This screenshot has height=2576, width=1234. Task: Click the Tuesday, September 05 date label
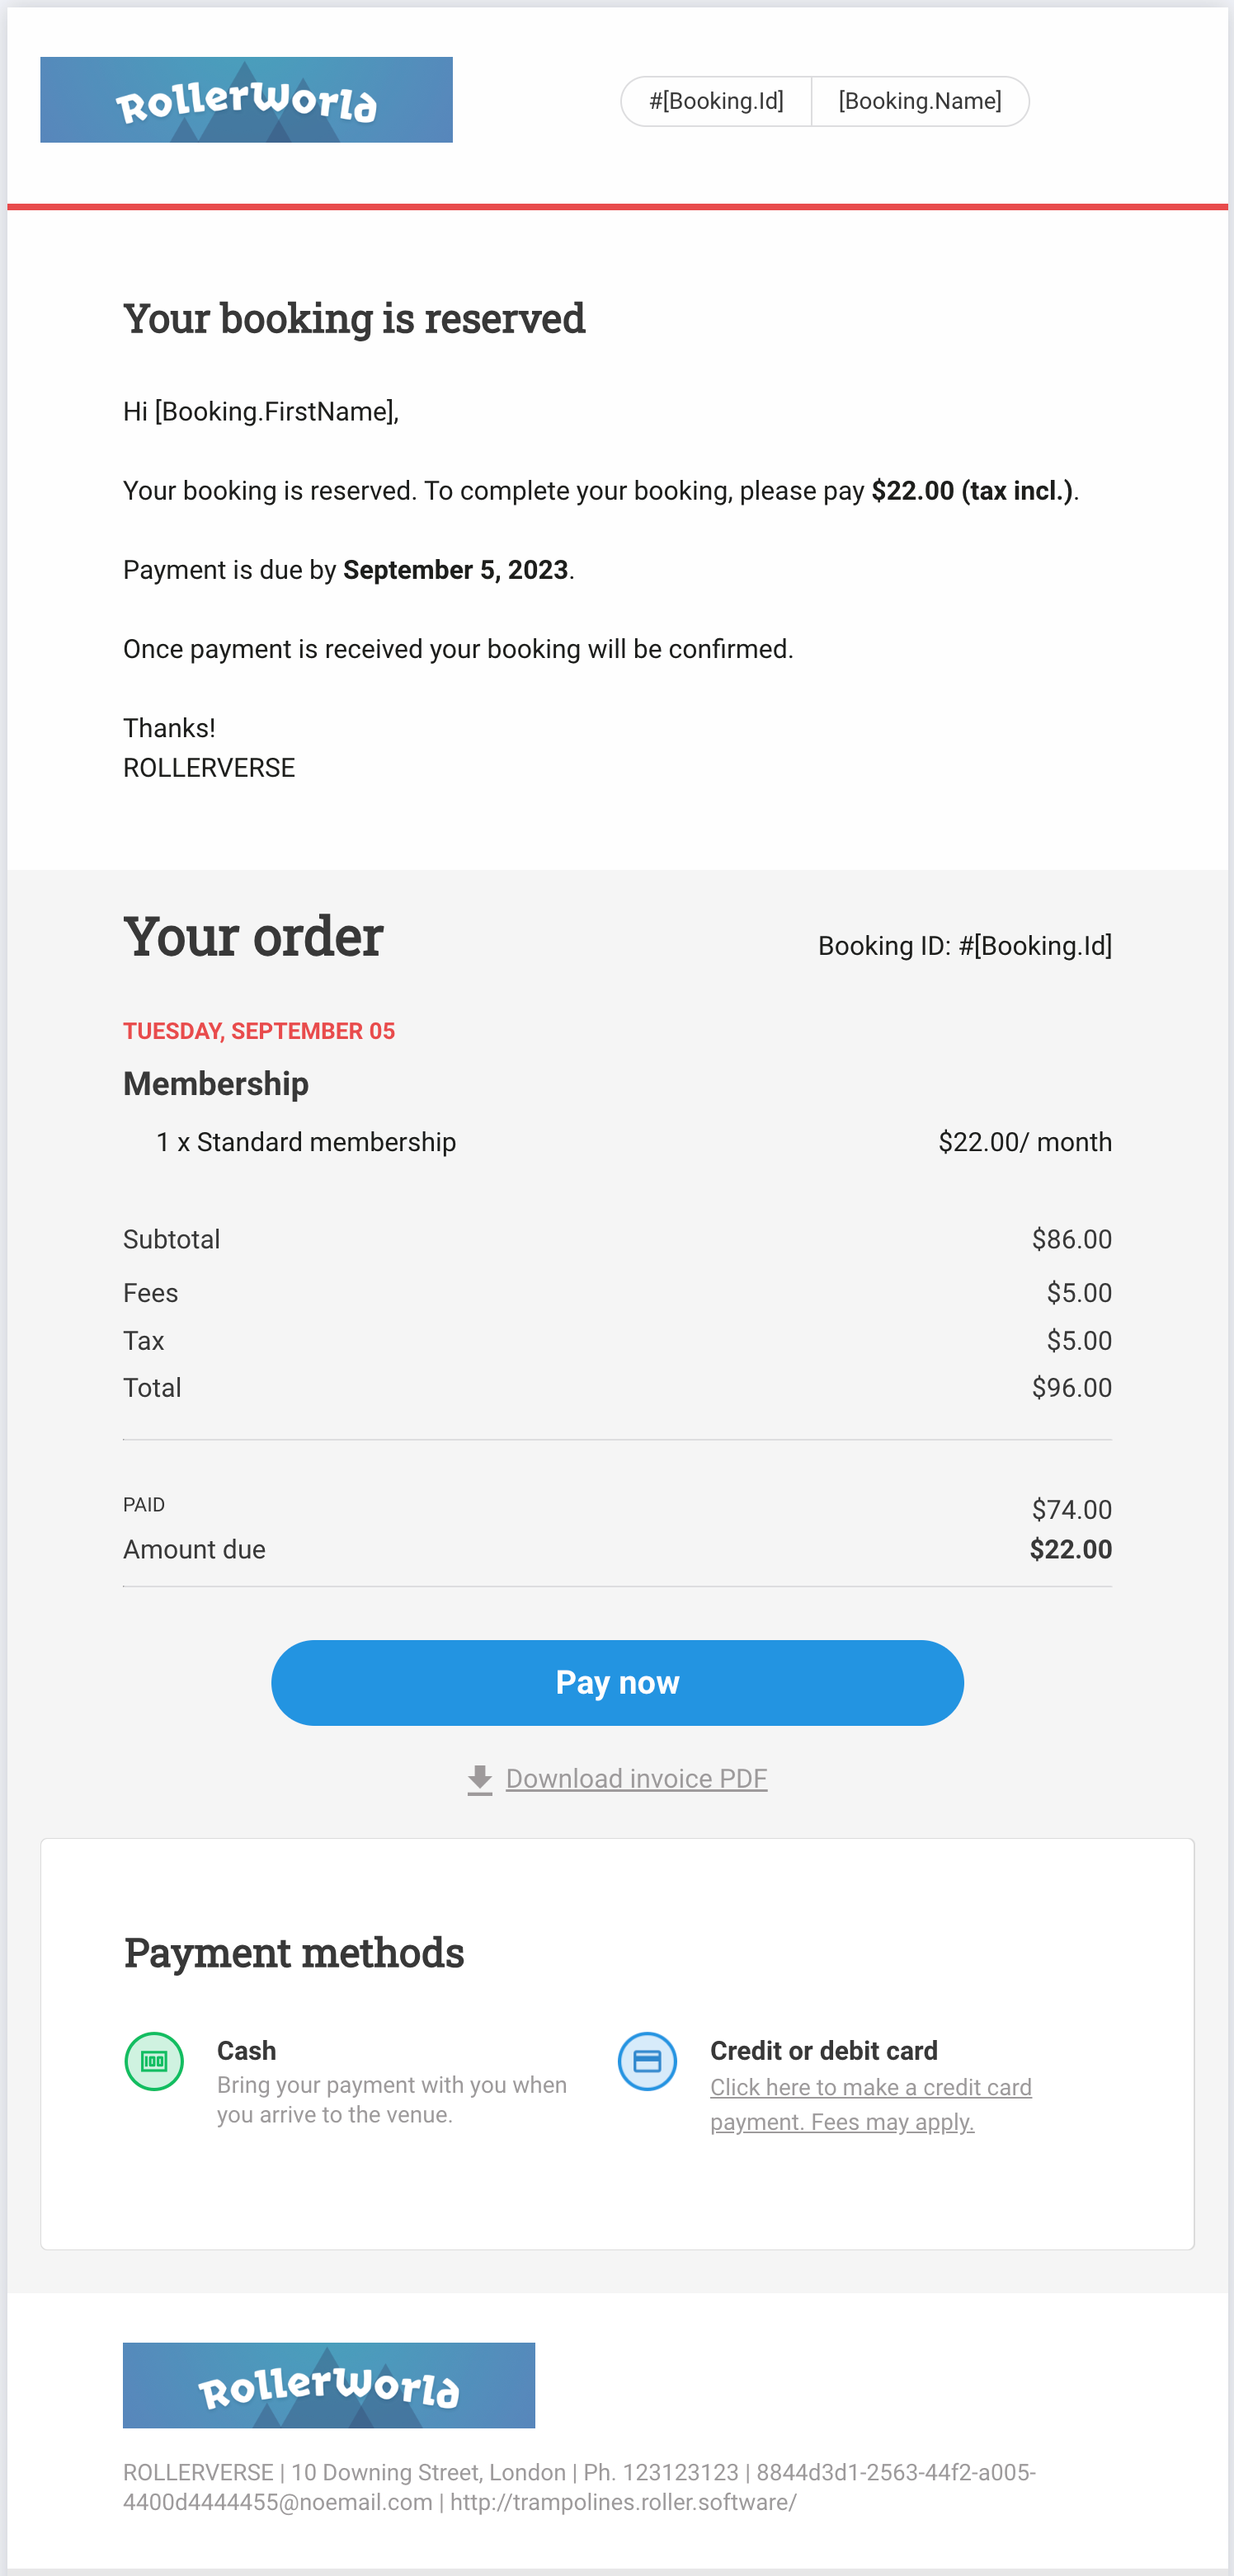(x=259, y=1031)
